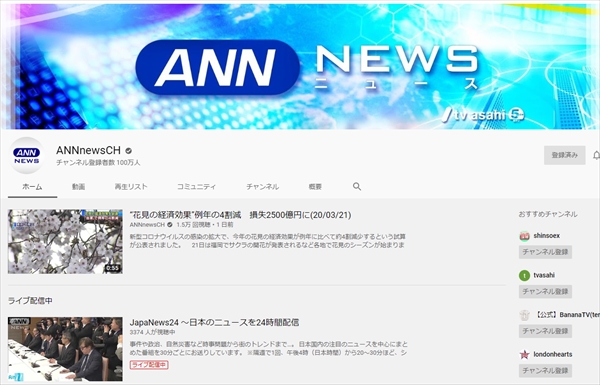Switch to the 動画 tab
600x385 pixels.
78,187
